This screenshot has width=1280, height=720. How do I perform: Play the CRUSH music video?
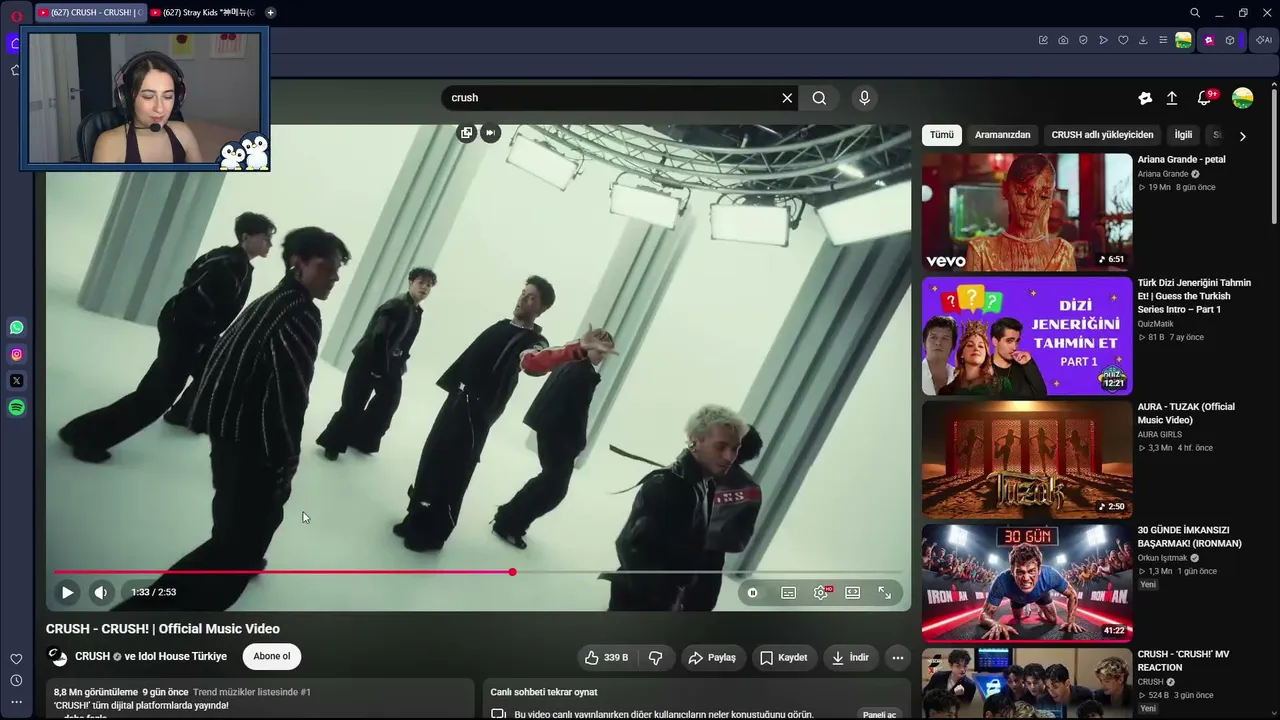[67, 592]
